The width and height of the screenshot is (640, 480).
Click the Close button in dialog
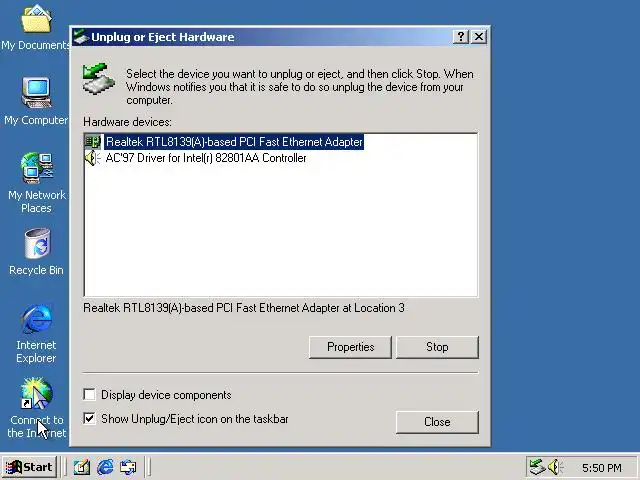coord(437,422)
